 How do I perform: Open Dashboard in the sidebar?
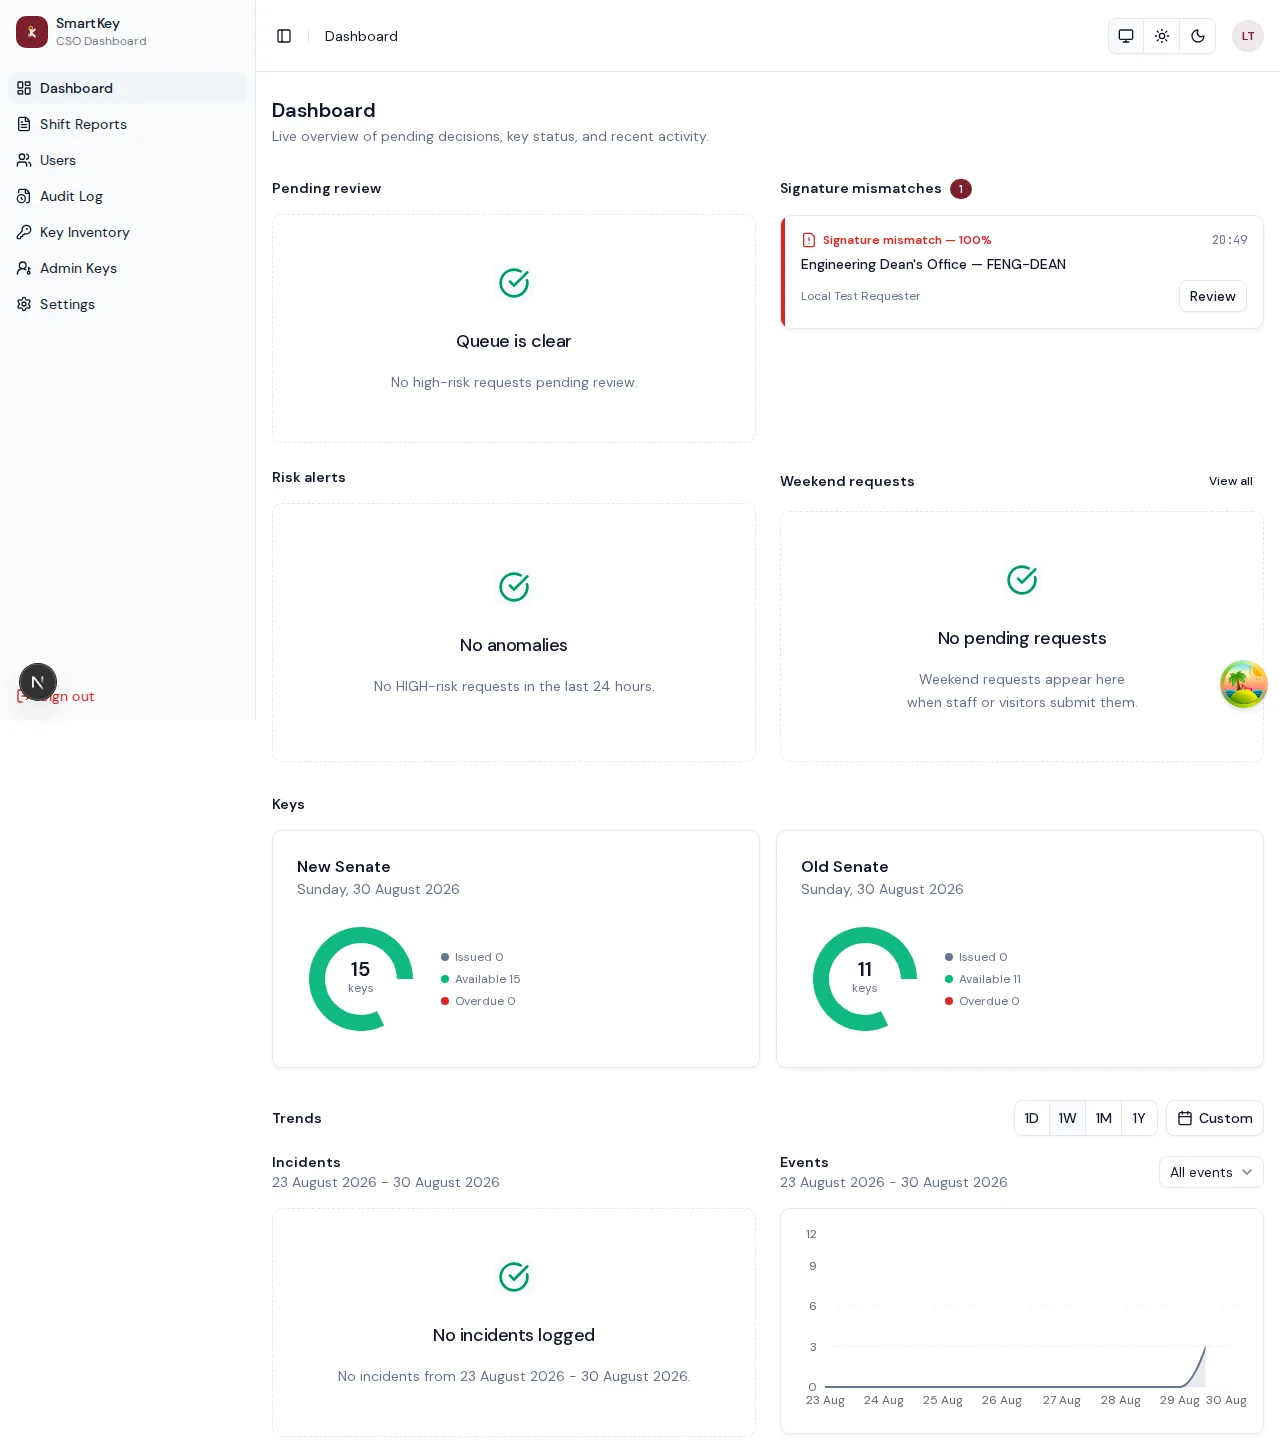(x=128, y=88)
